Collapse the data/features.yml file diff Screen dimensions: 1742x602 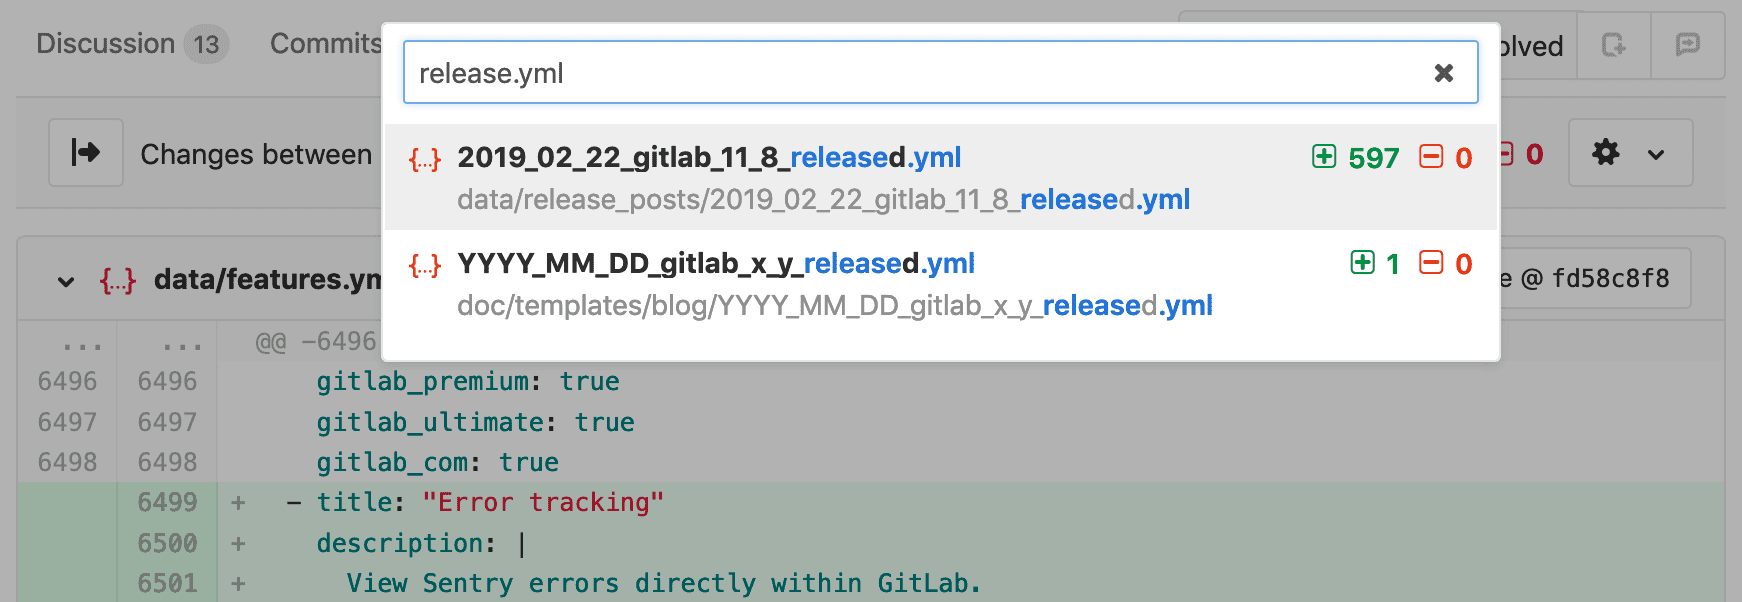coord(64,281)
